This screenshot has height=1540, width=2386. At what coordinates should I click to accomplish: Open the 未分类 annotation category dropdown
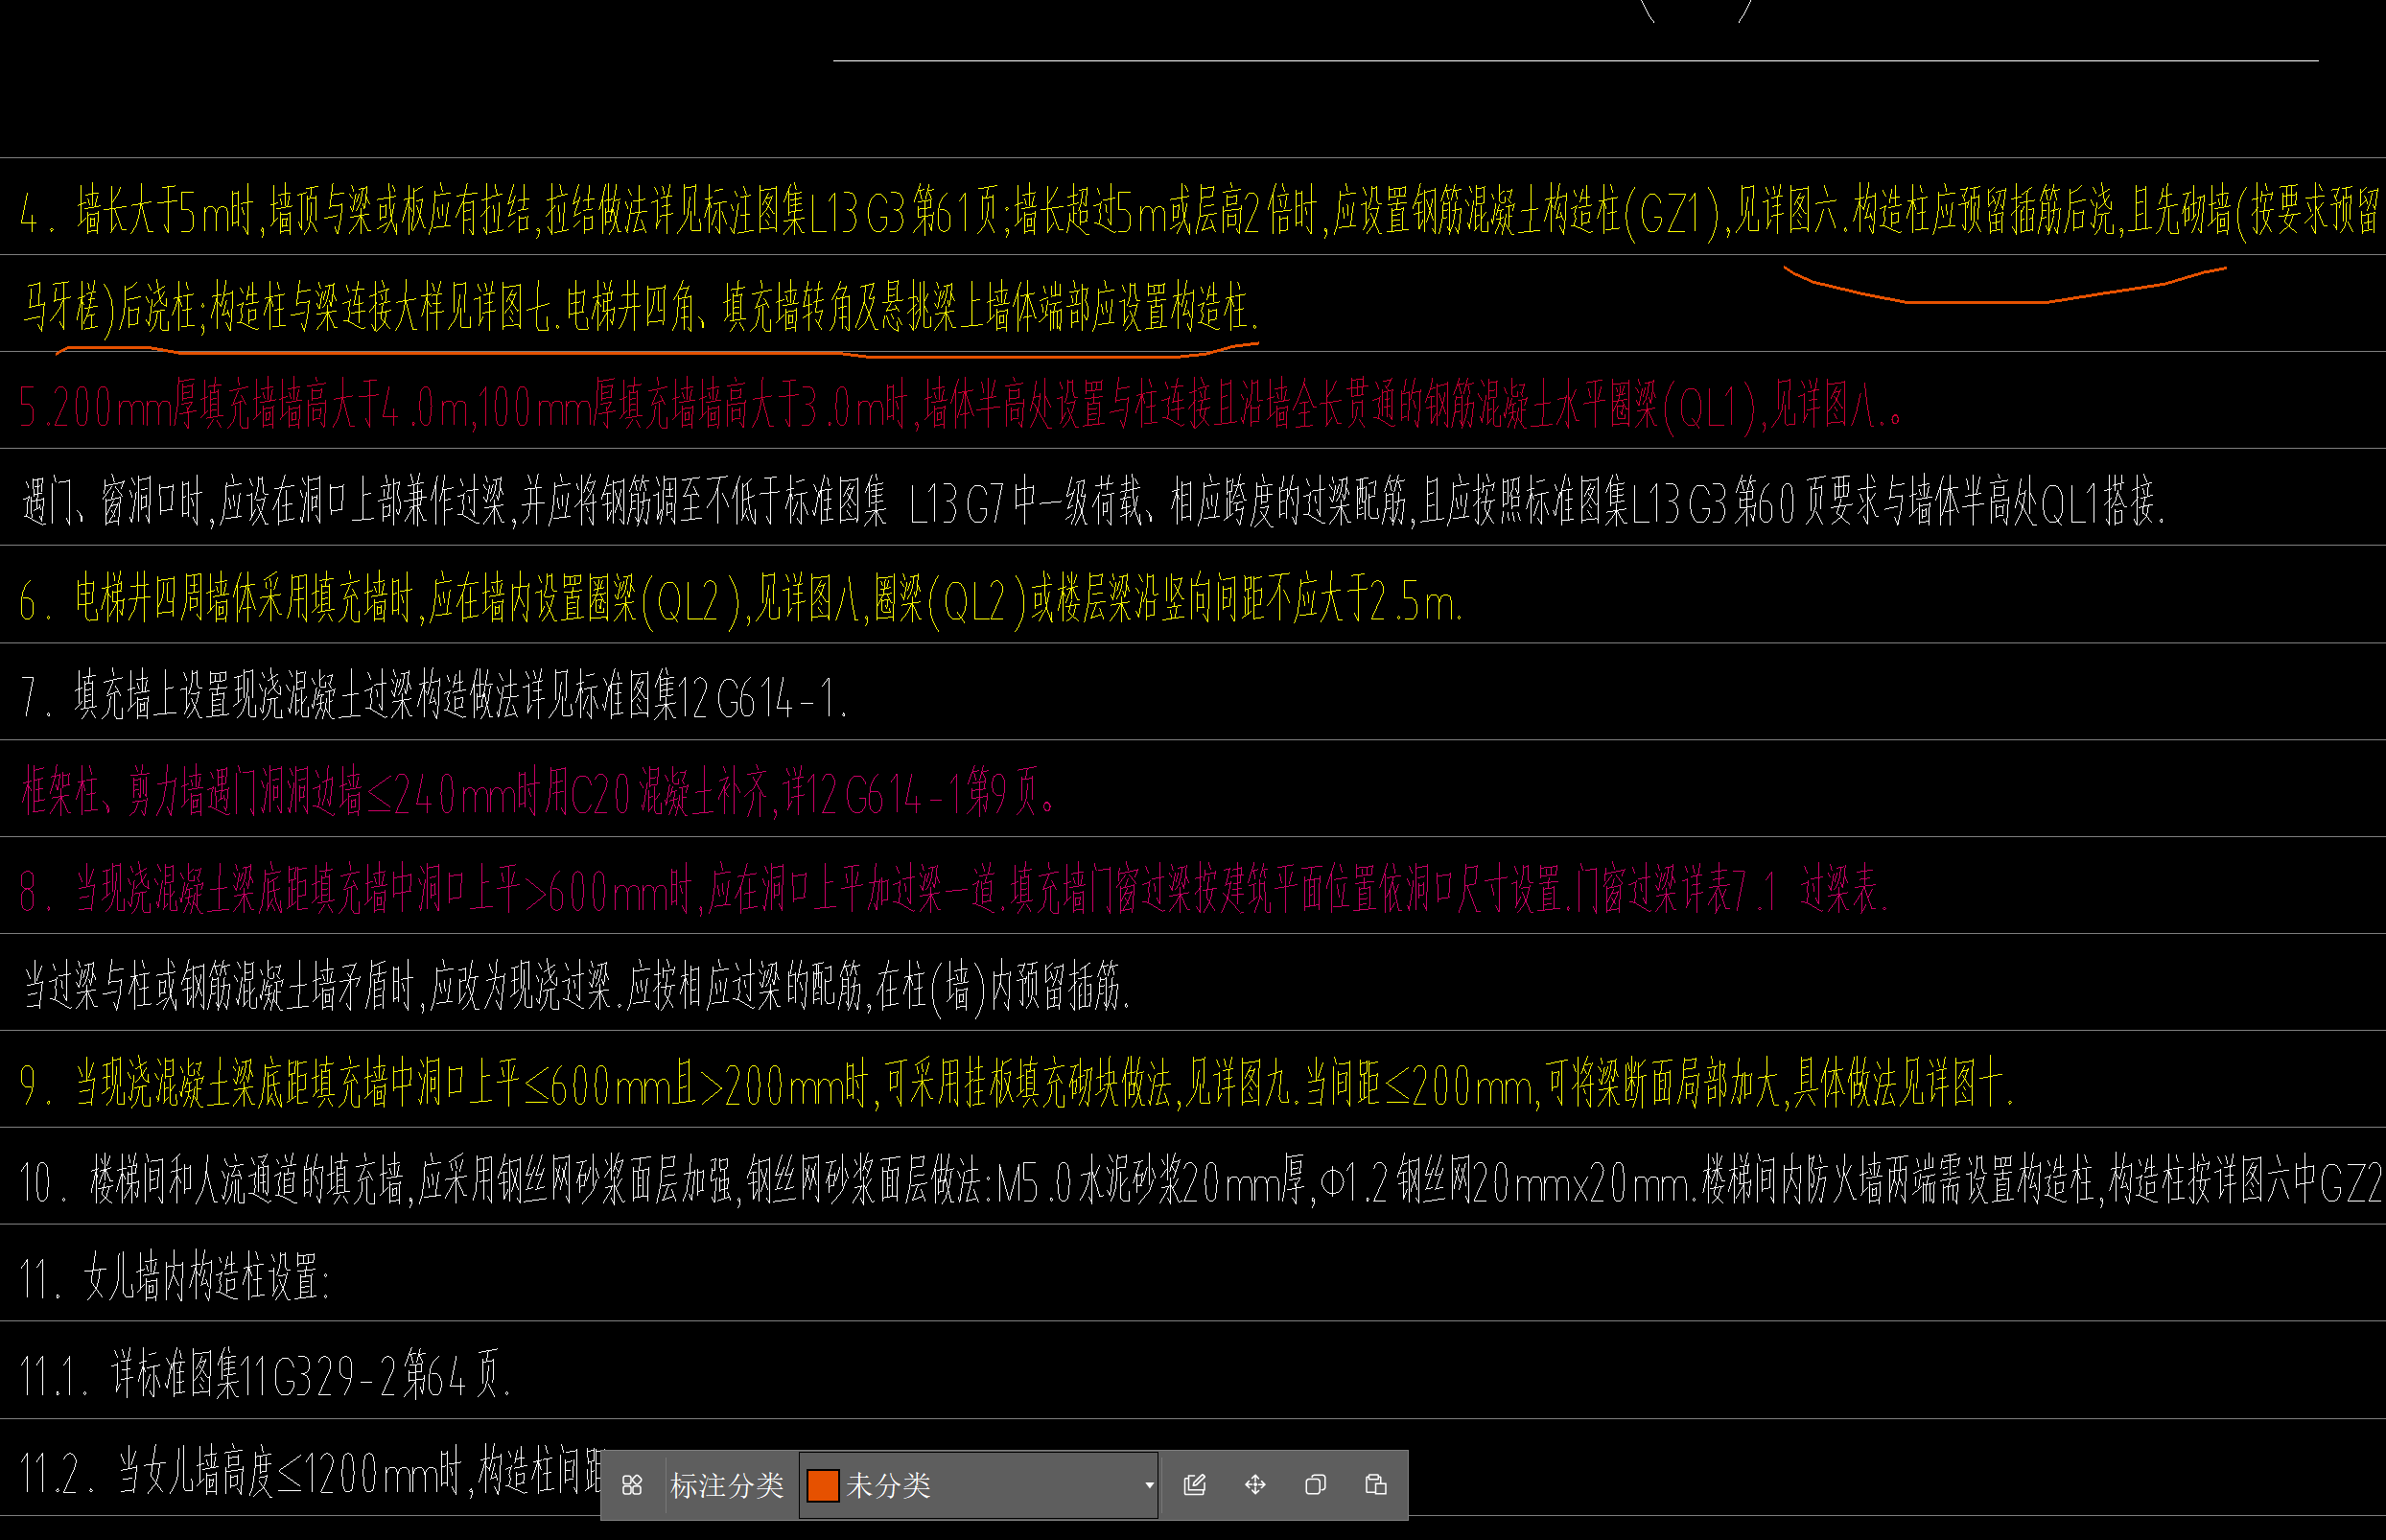coord(978,1485)
